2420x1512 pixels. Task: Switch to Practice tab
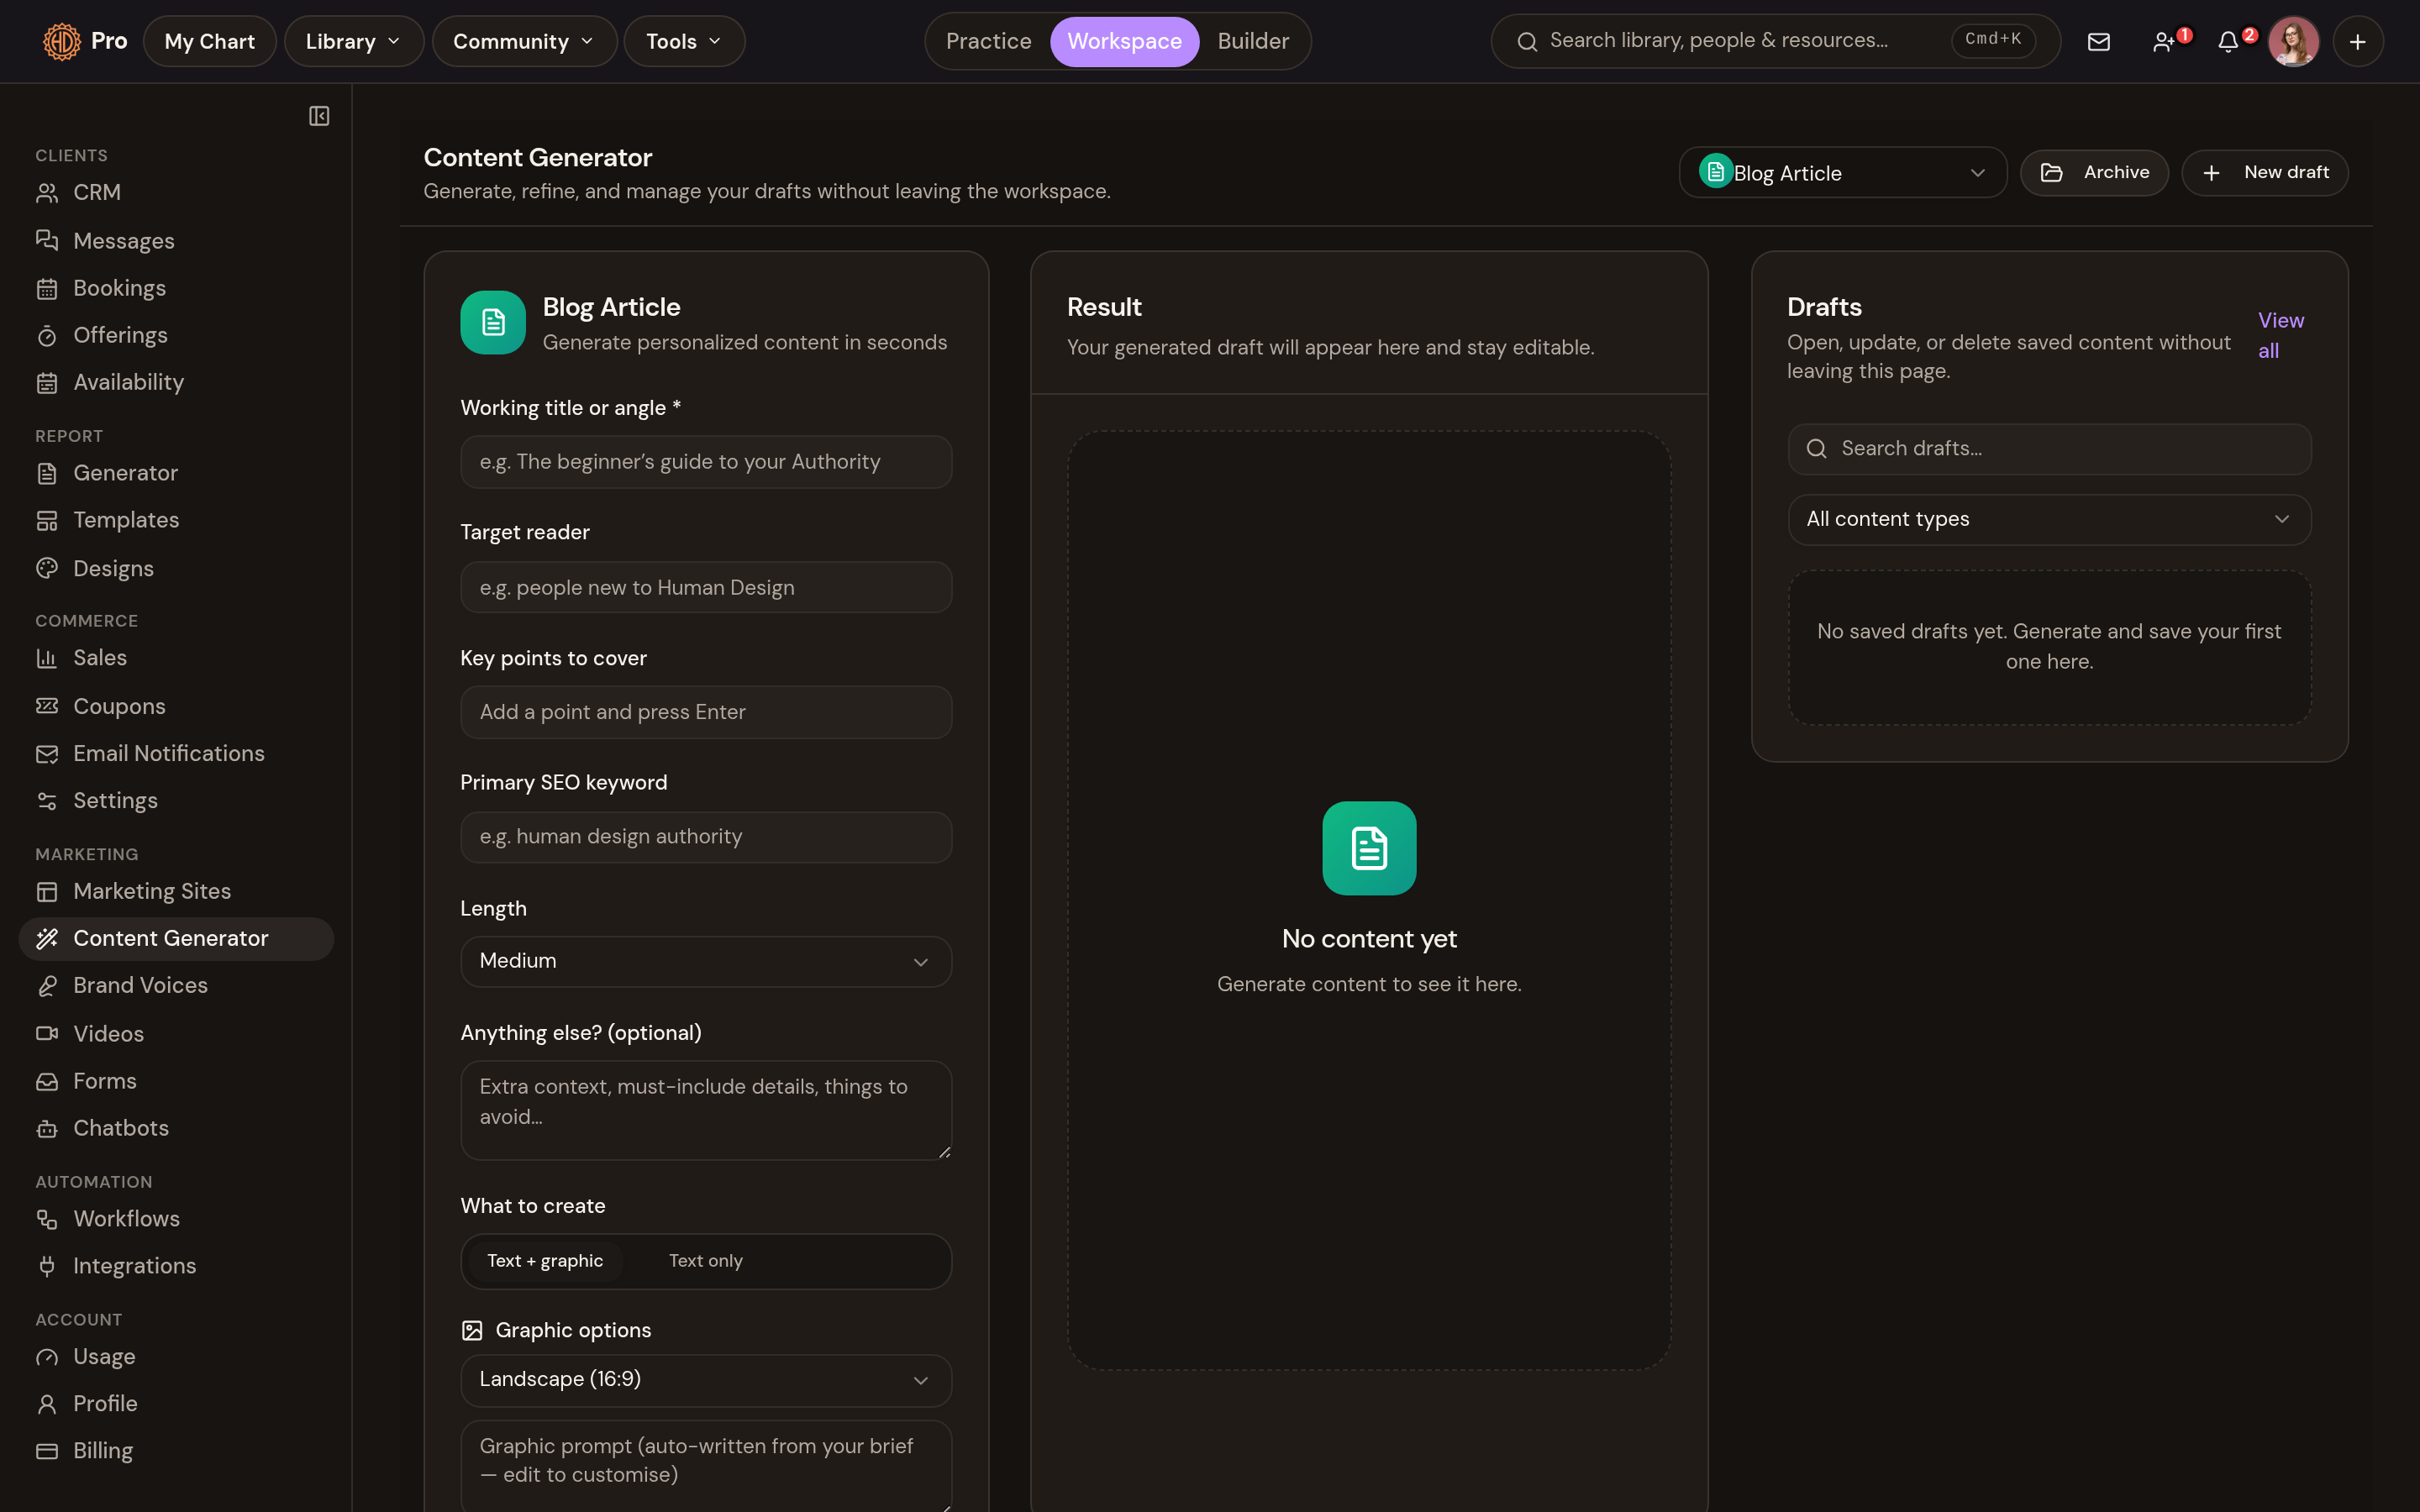coord(988,41)
